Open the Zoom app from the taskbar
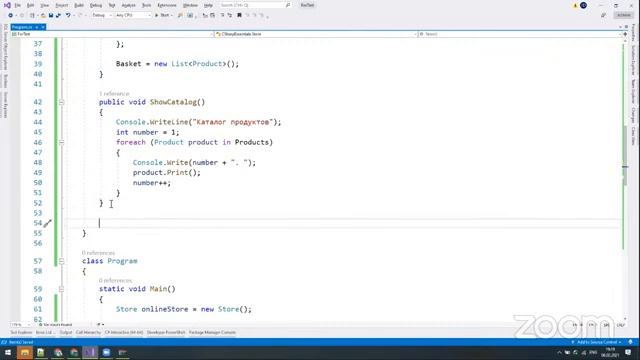This screenshot has width=640, height=360. point(106,352)
